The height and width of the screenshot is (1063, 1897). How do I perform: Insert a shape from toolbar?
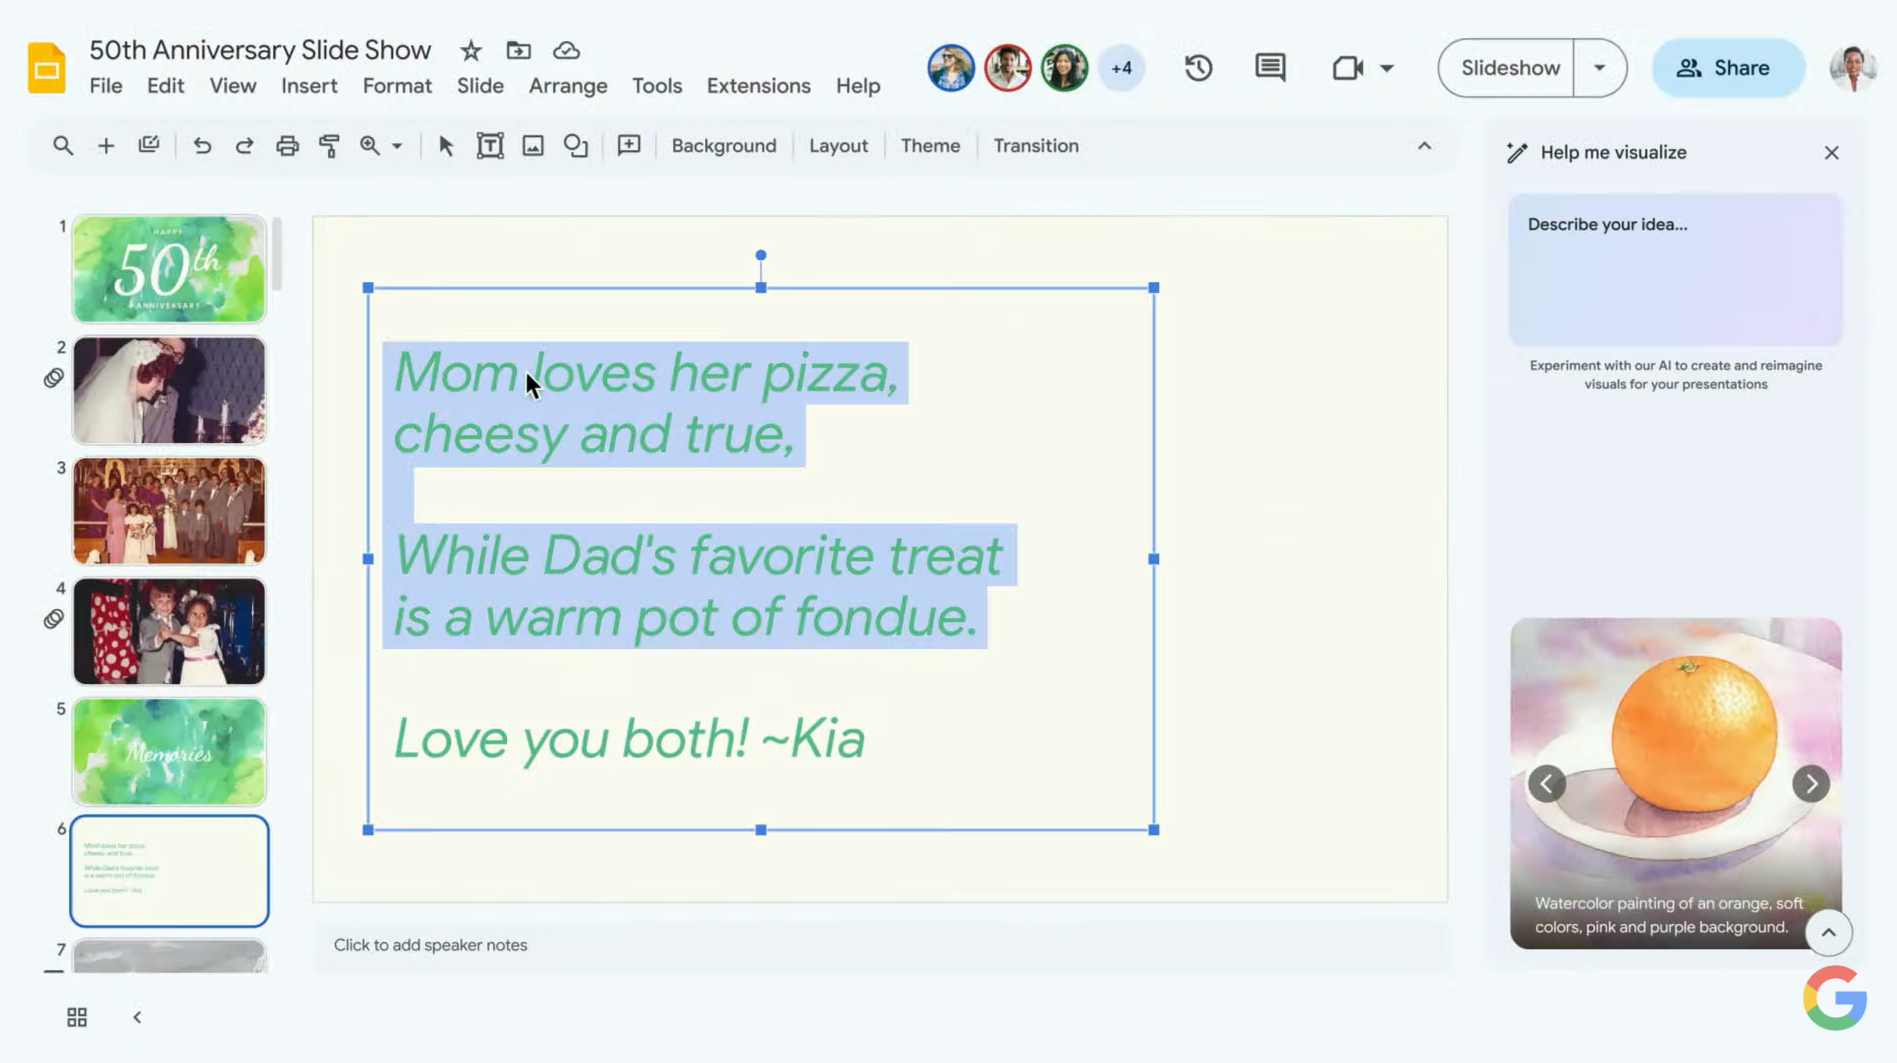coord(576,146)
